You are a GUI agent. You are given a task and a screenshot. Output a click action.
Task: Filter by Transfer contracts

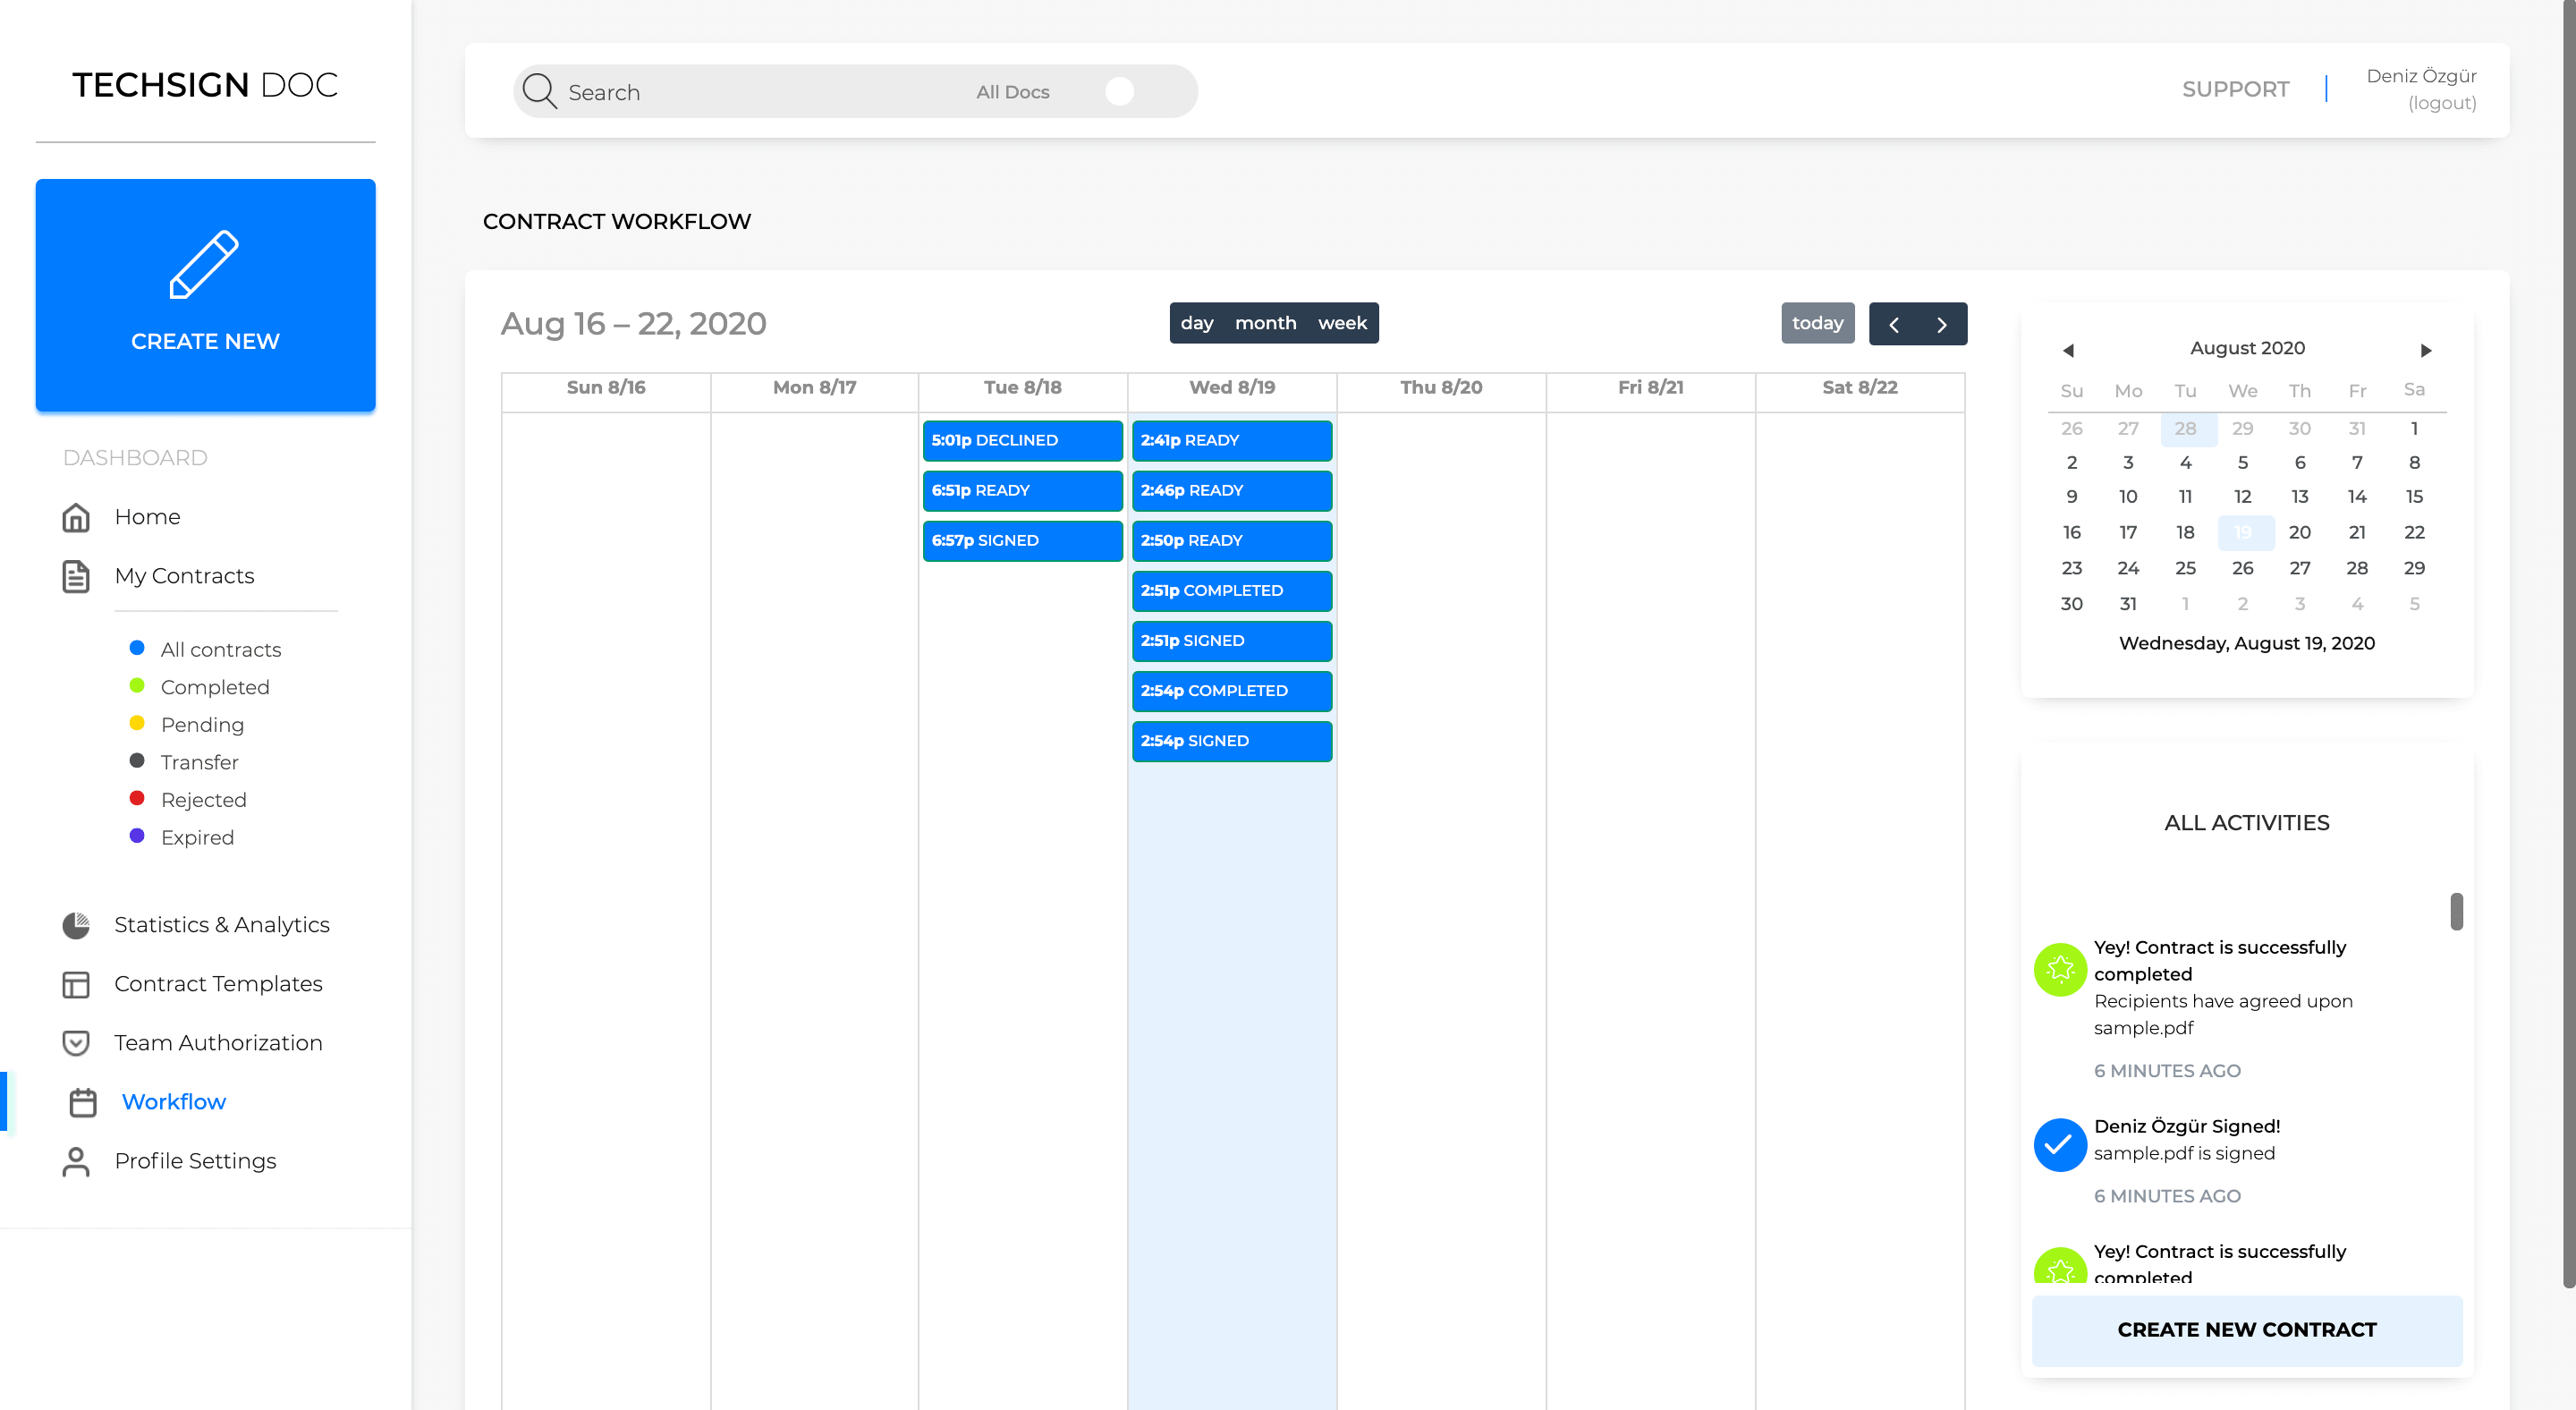(x=199, y=762)
